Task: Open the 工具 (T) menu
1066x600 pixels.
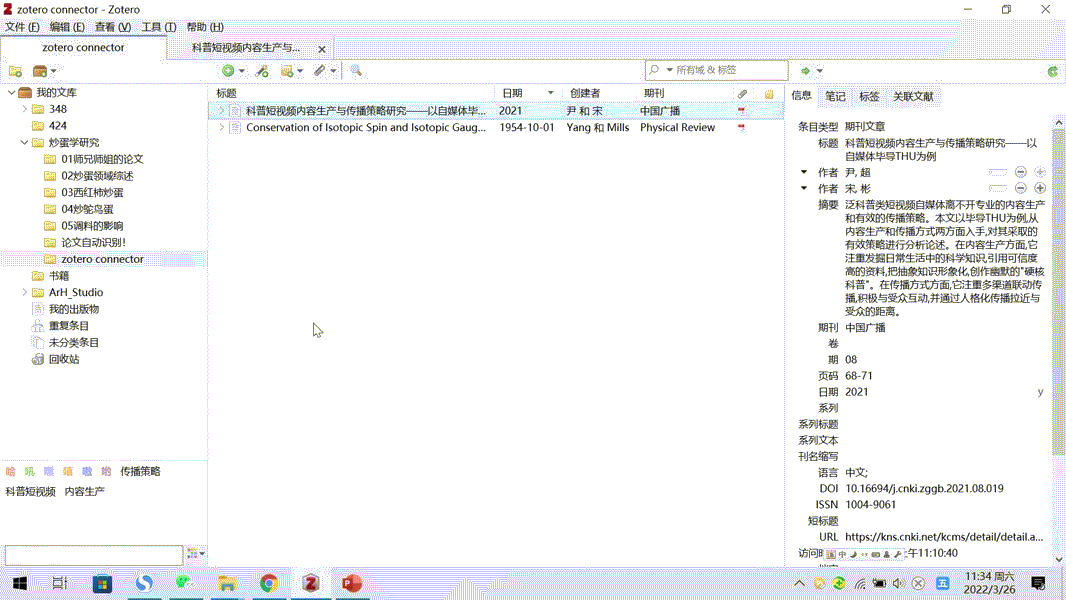Action: [158, 27]
